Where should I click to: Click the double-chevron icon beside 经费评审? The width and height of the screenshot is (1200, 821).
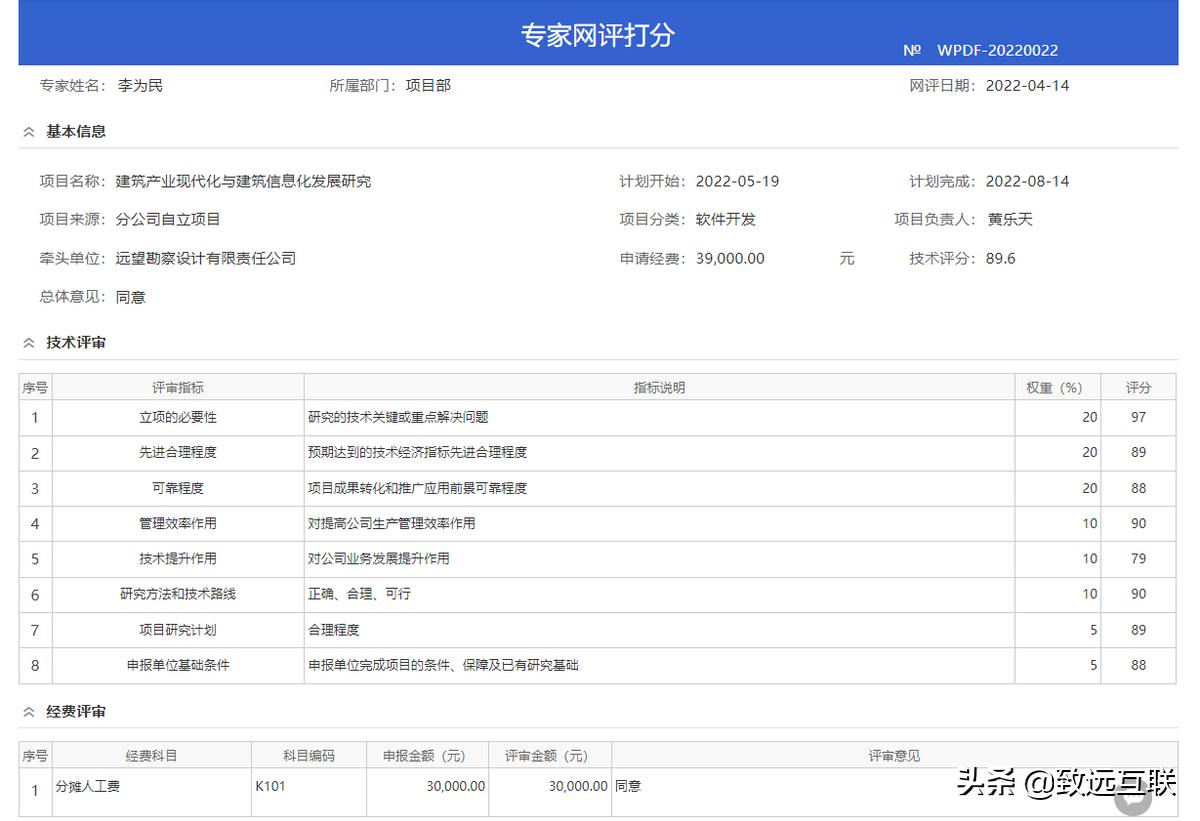click(x=29, y=712)
